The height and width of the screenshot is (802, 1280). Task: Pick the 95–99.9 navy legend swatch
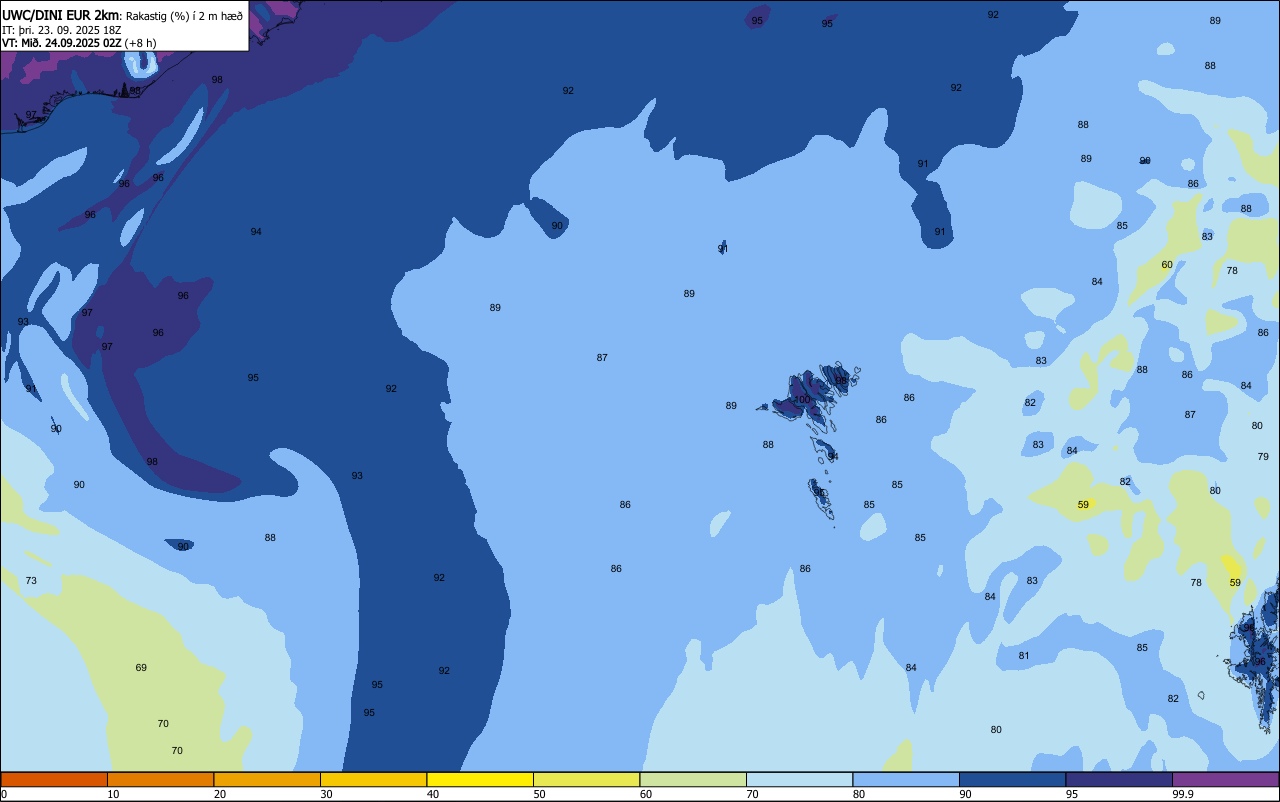pyautogui.click(x=1119, y=779)
